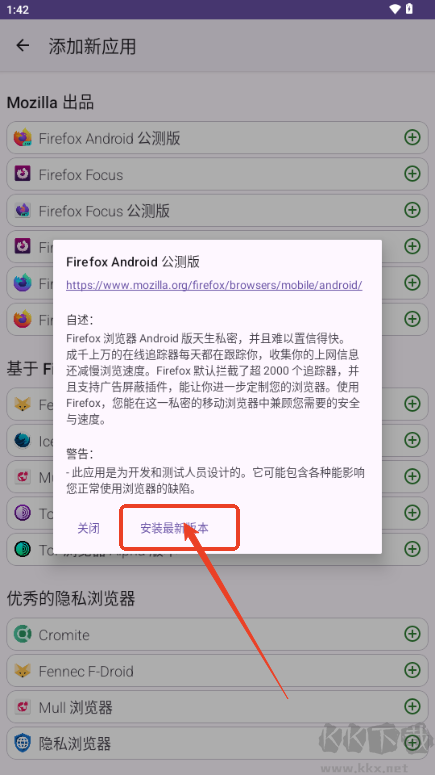
Task: Click 安装最新版本 button in dialog
Action: (x=174, y=528)
